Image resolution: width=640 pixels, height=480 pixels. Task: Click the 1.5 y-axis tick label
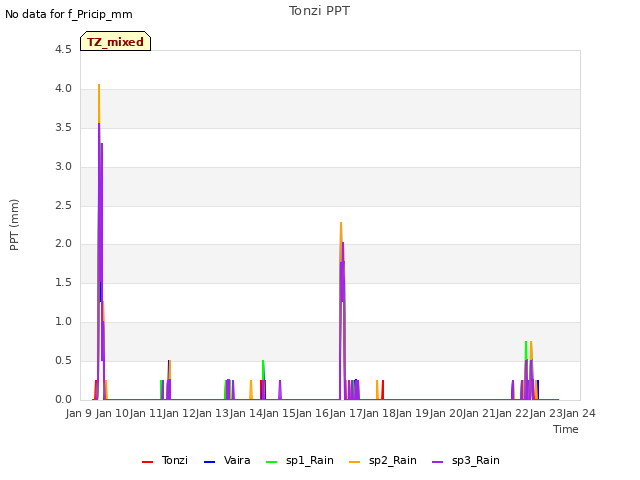coord(63,282)
